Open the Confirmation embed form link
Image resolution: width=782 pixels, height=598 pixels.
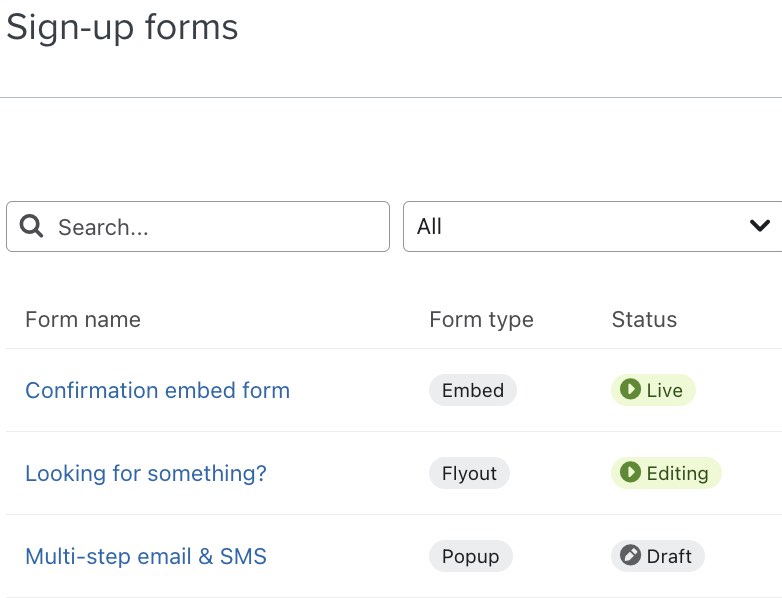pyautogui.click(x=157, y=390)
